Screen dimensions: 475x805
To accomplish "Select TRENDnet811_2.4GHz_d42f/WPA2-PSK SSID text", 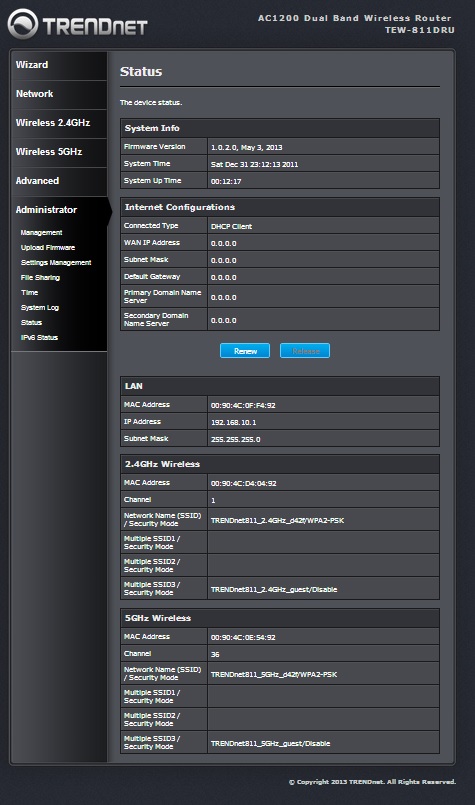I will pyautogui.click(x=277, y=520).
